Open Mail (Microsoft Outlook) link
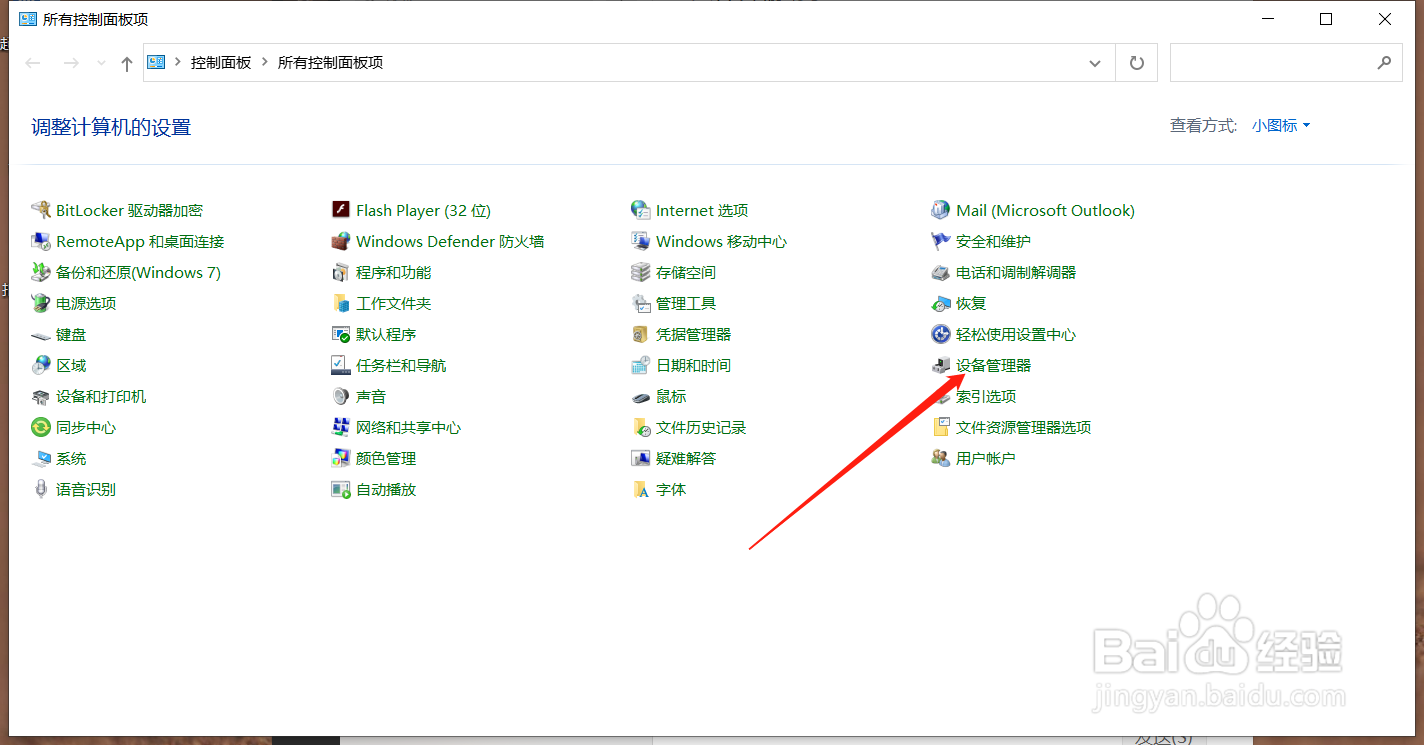The width and height of the screenshot is (1424, 745). (1045, 210)
